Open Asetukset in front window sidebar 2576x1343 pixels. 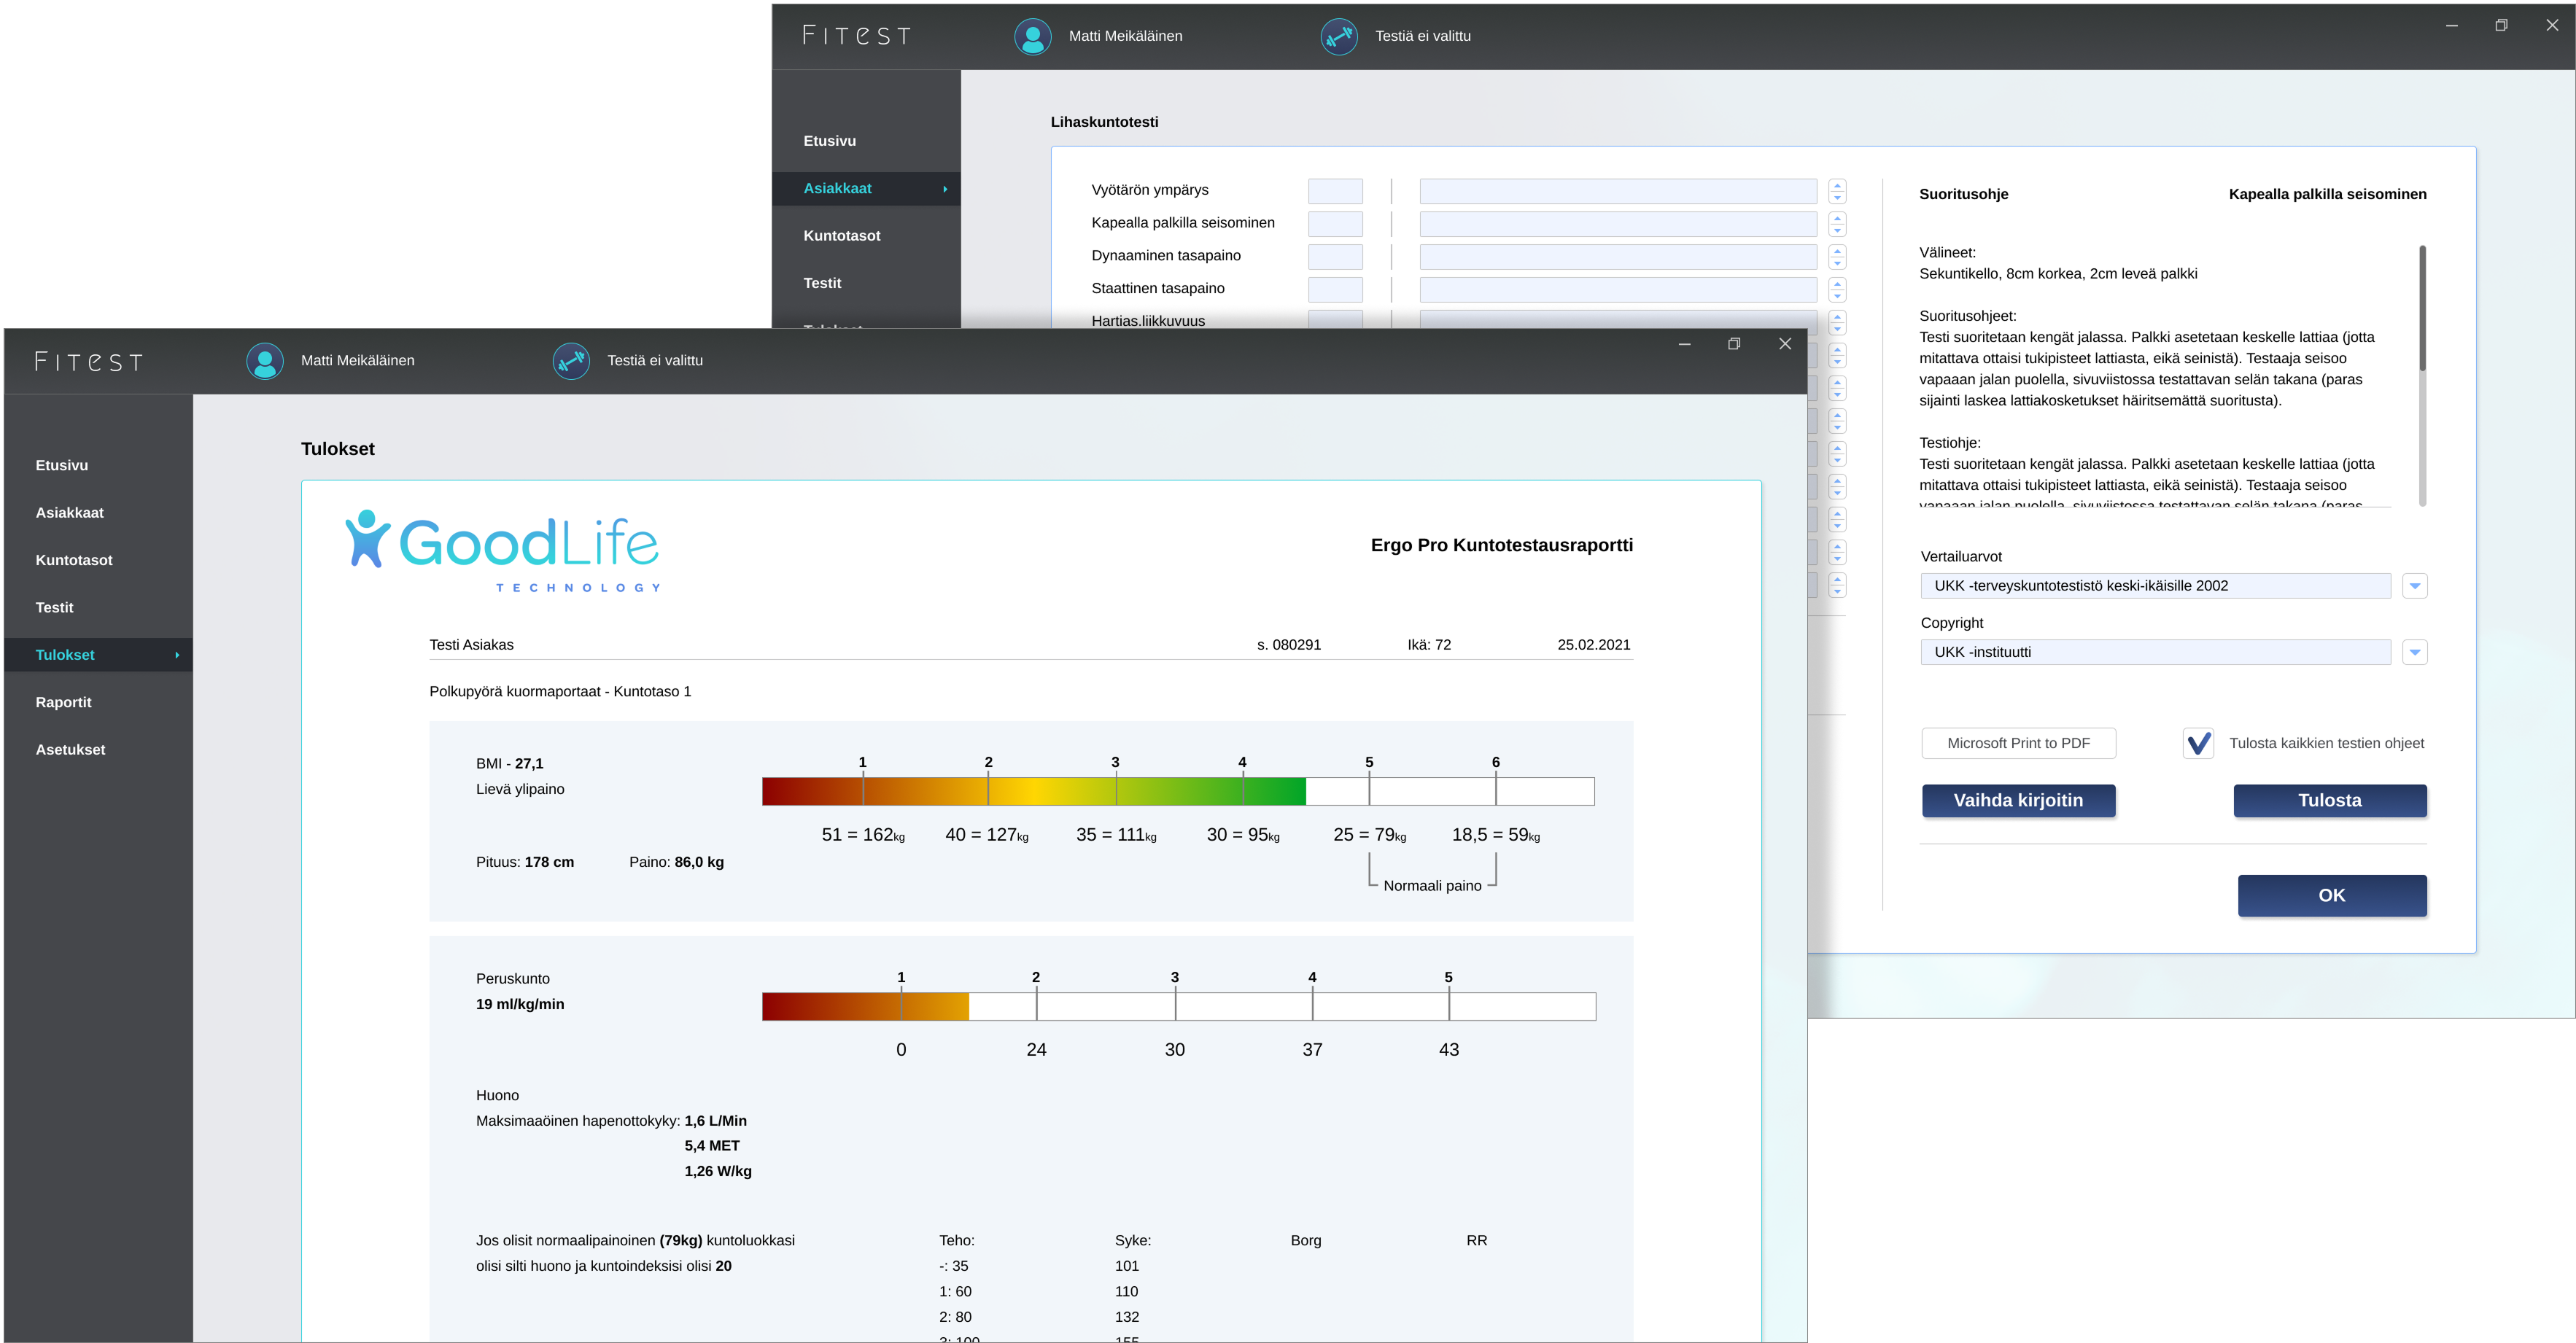(71, 750)
